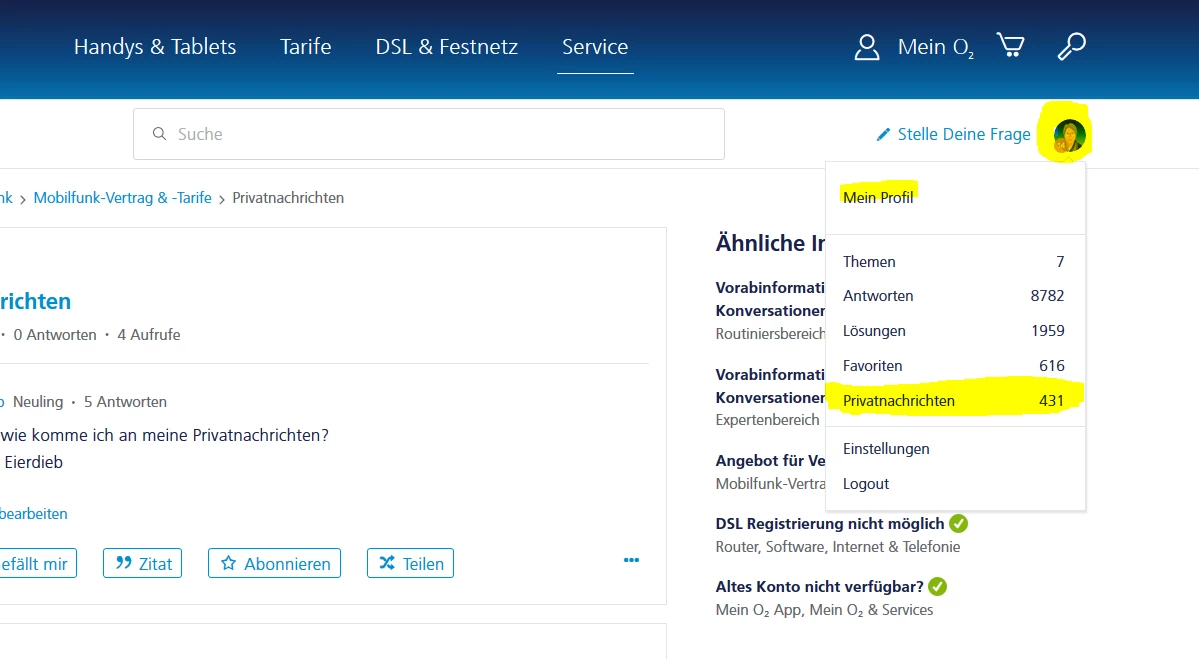Click Logout in profile menu

click(x=866, y=484)
